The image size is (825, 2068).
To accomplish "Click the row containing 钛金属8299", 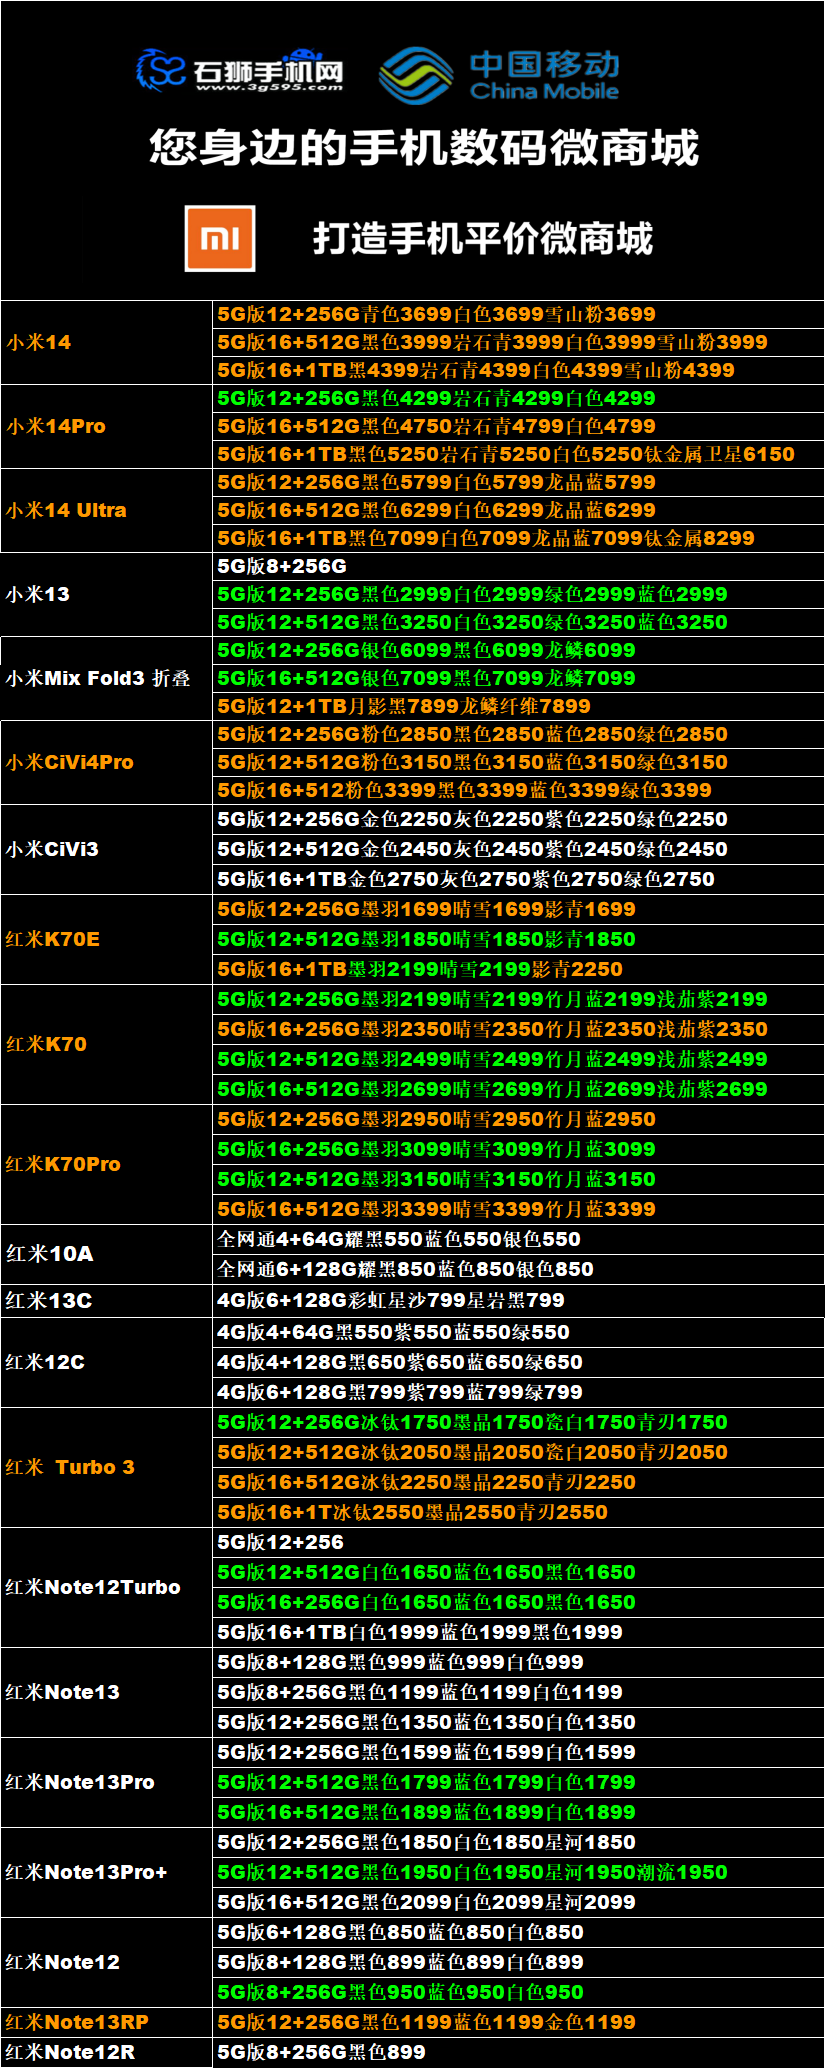I will click(x=519, y=538).
